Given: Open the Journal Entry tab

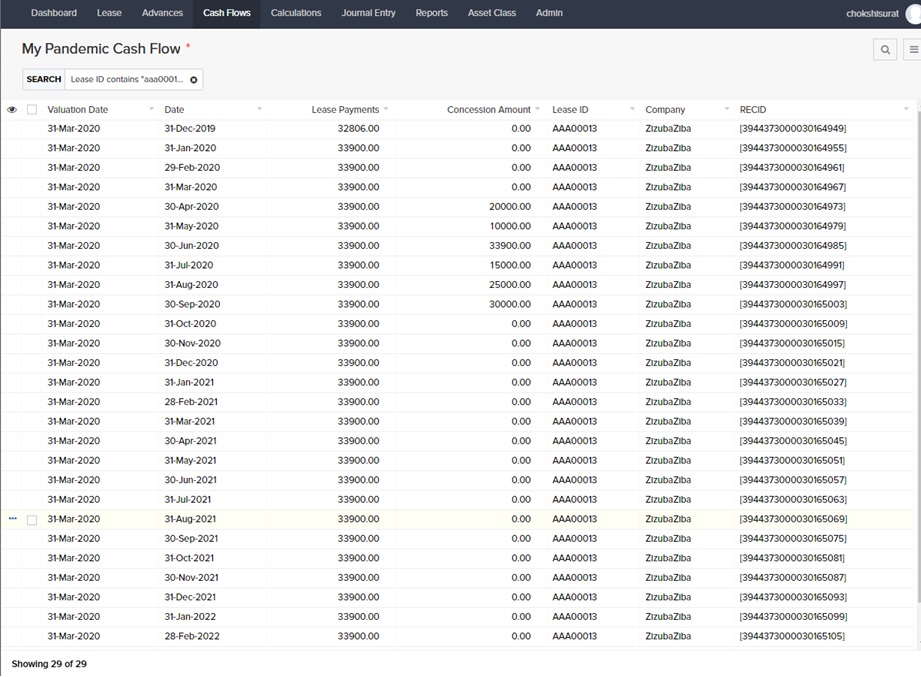Looking at the screenshot, I should click(x=368, y=13).
